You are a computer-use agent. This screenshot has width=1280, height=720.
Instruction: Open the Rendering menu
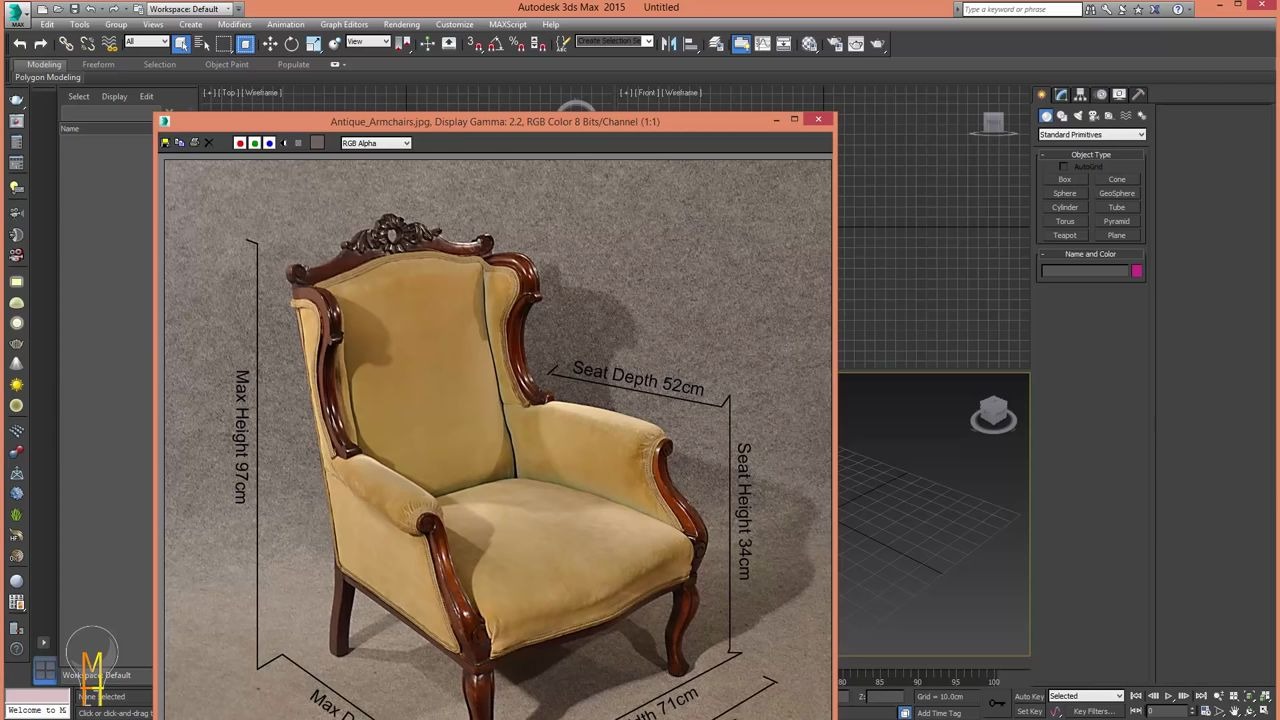pos(401,24)
